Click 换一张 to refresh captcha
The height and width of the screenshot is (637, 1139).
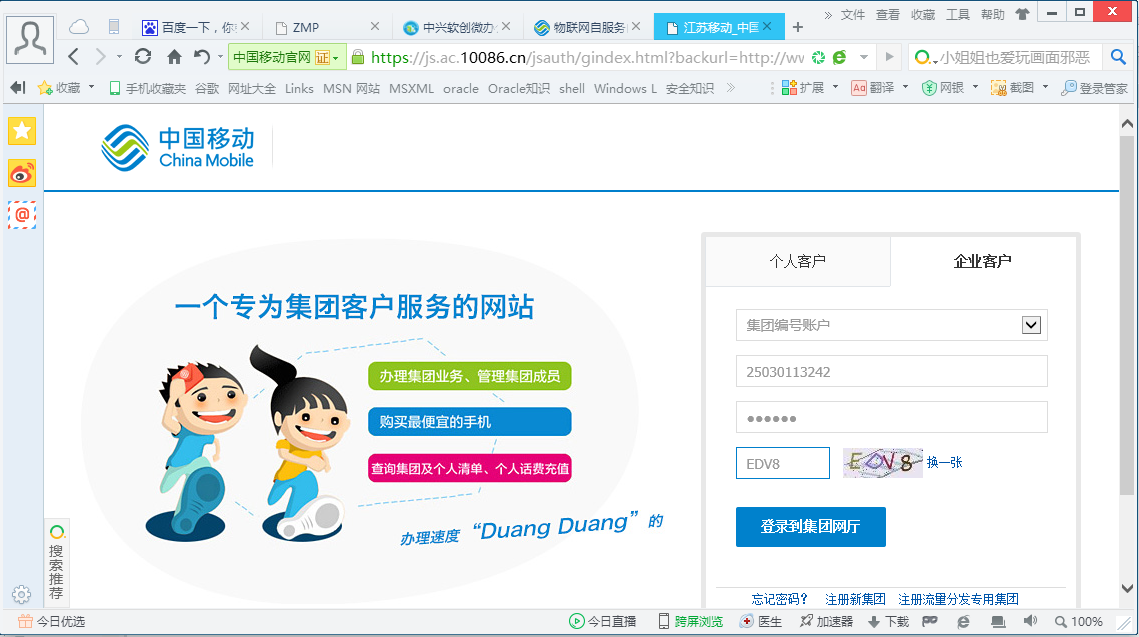tap(944, 463)
